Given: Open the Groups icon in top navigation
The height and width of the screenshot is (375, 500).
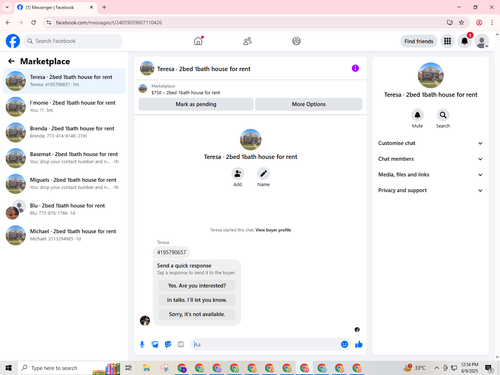Looking at the screenshot, I should tap(296, 41).
